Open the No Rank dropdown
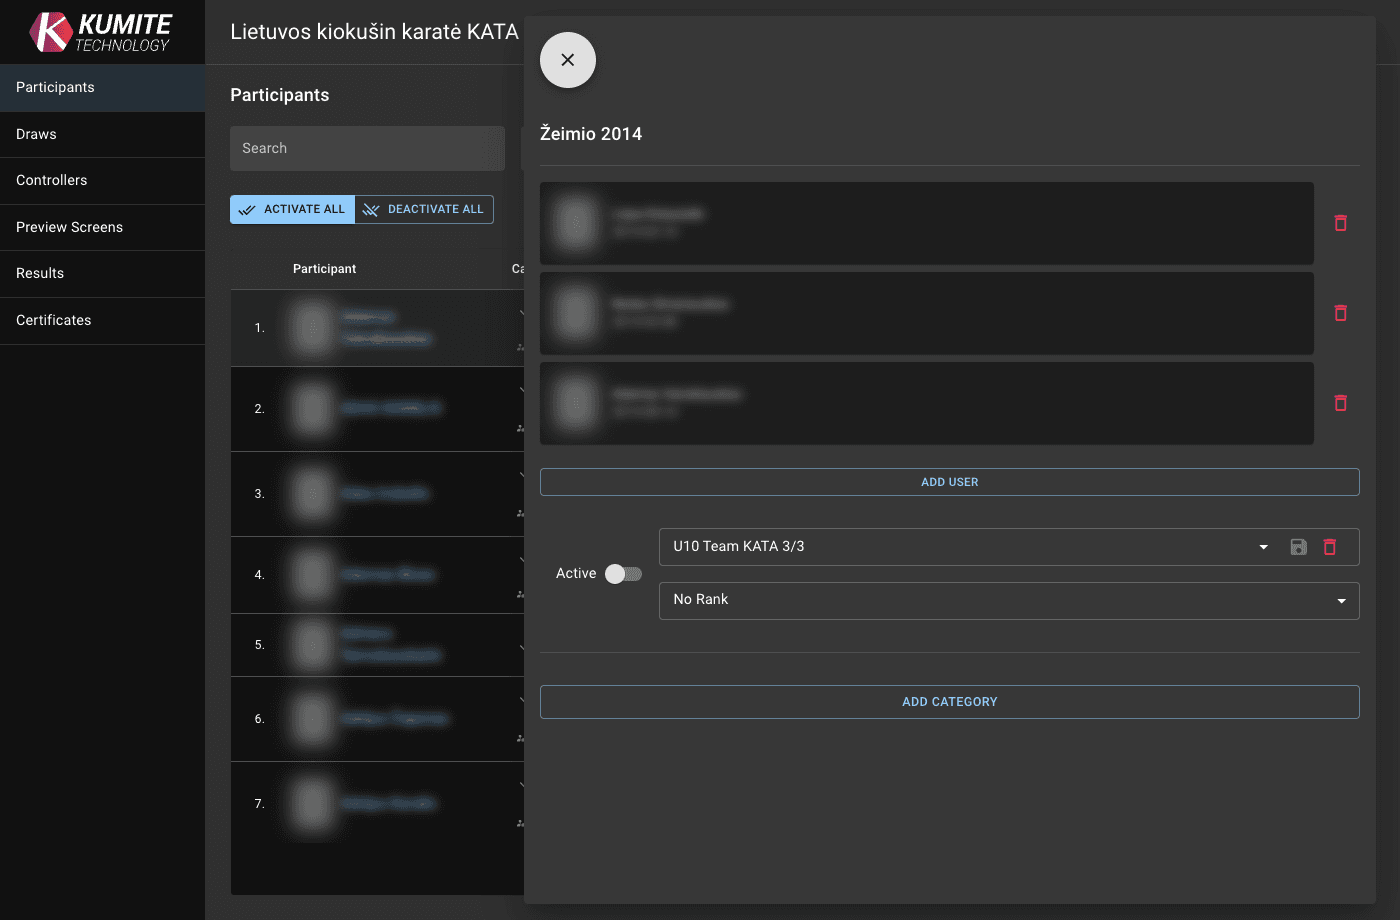The width and height of the screenshot is (1400, 920). coord(1341,600)
